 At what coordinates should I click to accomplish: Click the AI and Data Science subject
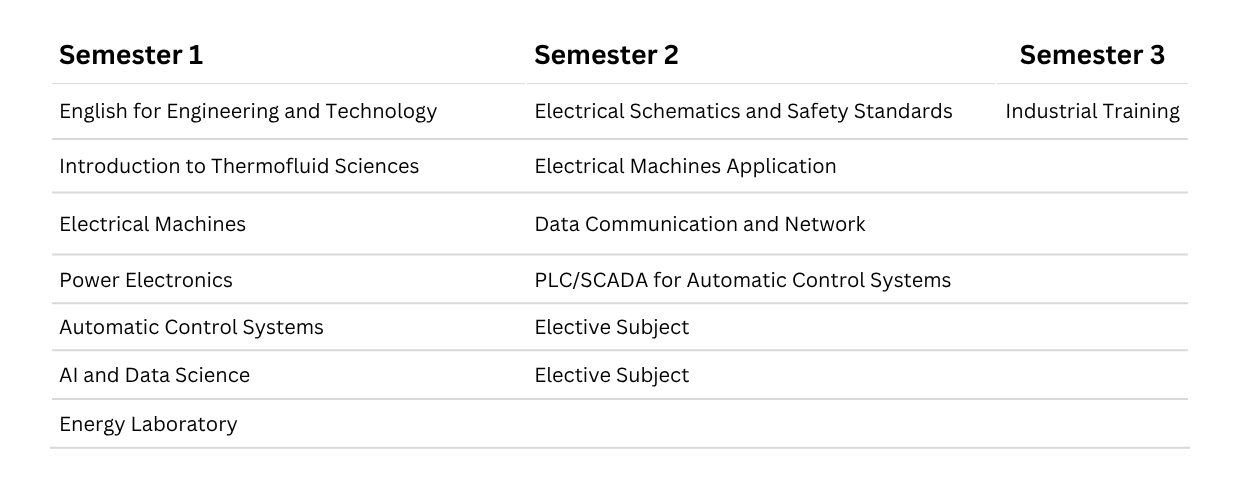154,375
